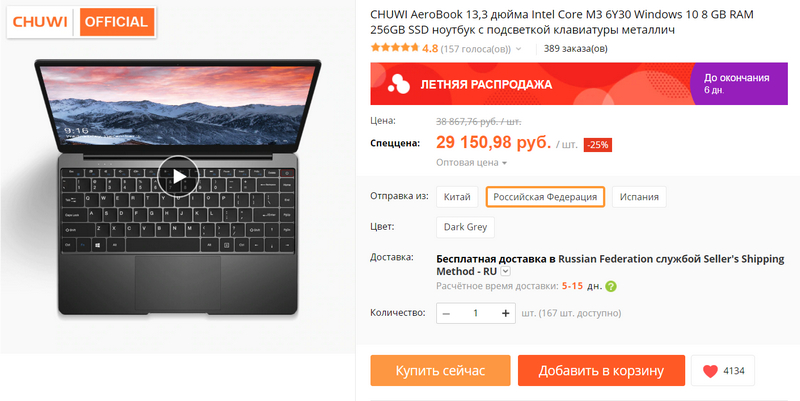The height and width of the screenshot is (401, 800).
Task: Expand the rating votes chevron
Action: pos(519,49)
